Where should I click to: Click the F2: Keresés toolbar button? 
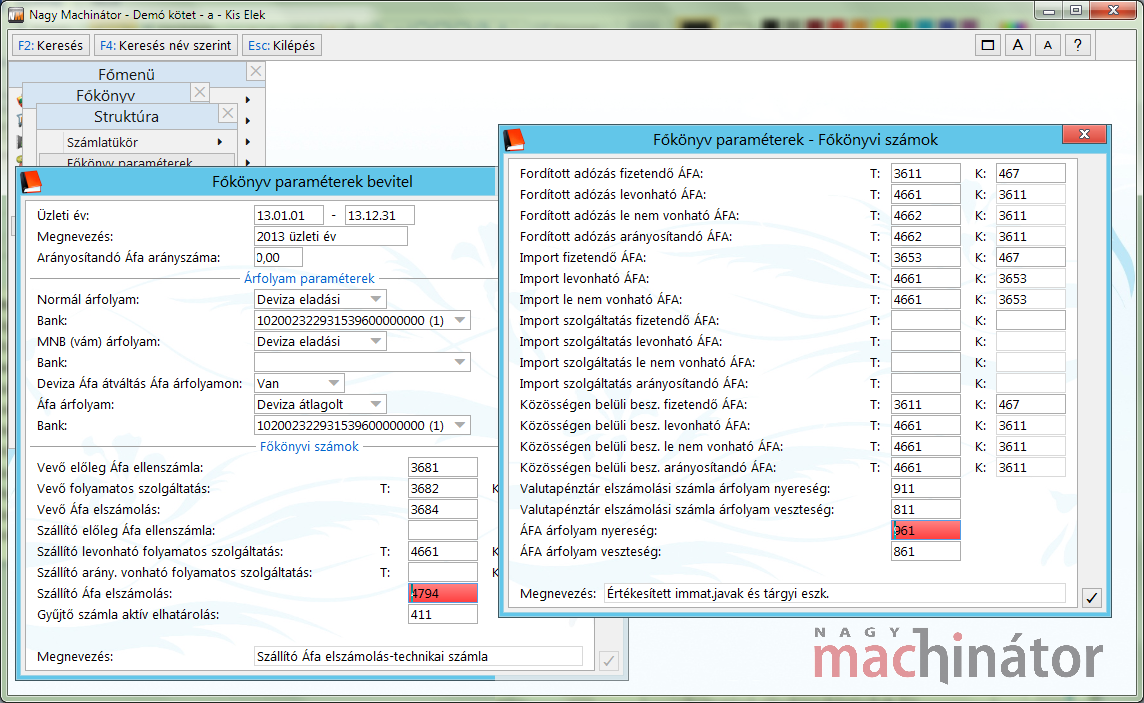pos(50,45)
